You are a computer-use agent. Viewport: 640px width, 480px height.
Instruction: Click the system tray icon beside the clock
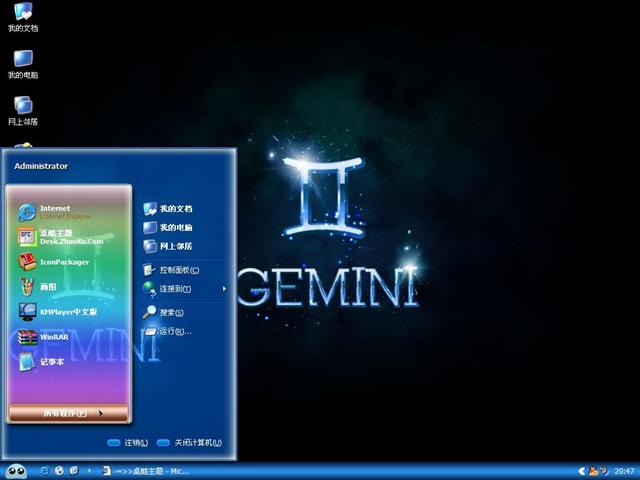(604, 471)
